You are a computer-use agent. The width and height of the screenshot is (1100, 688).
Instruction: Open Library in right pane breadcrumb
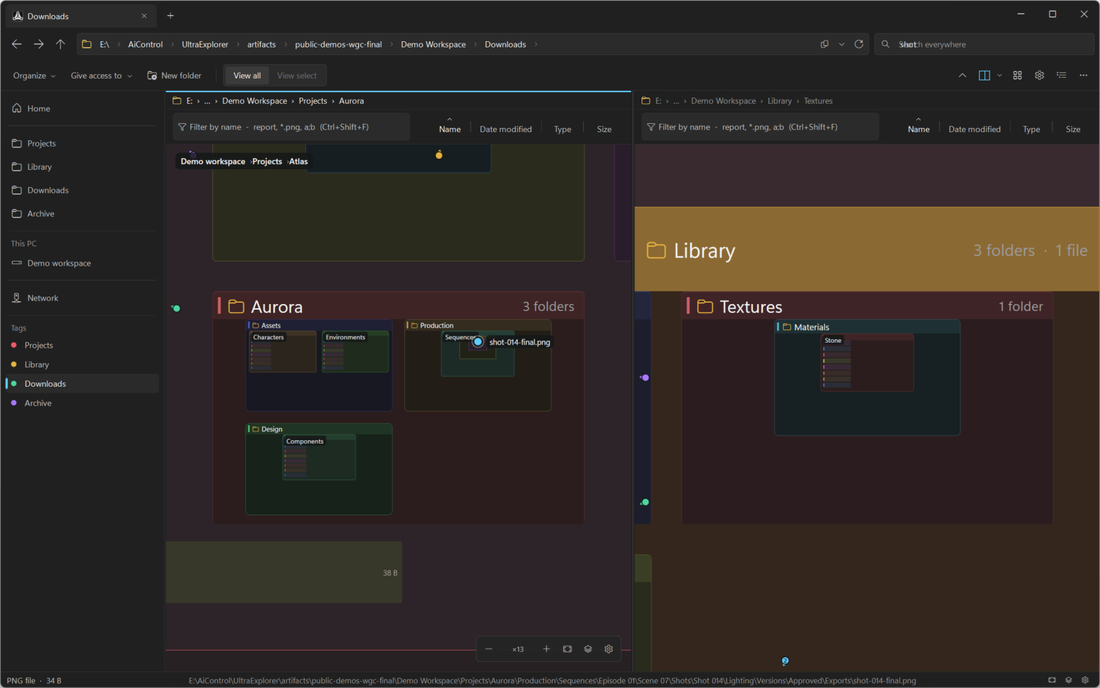(x=779, y=101)
